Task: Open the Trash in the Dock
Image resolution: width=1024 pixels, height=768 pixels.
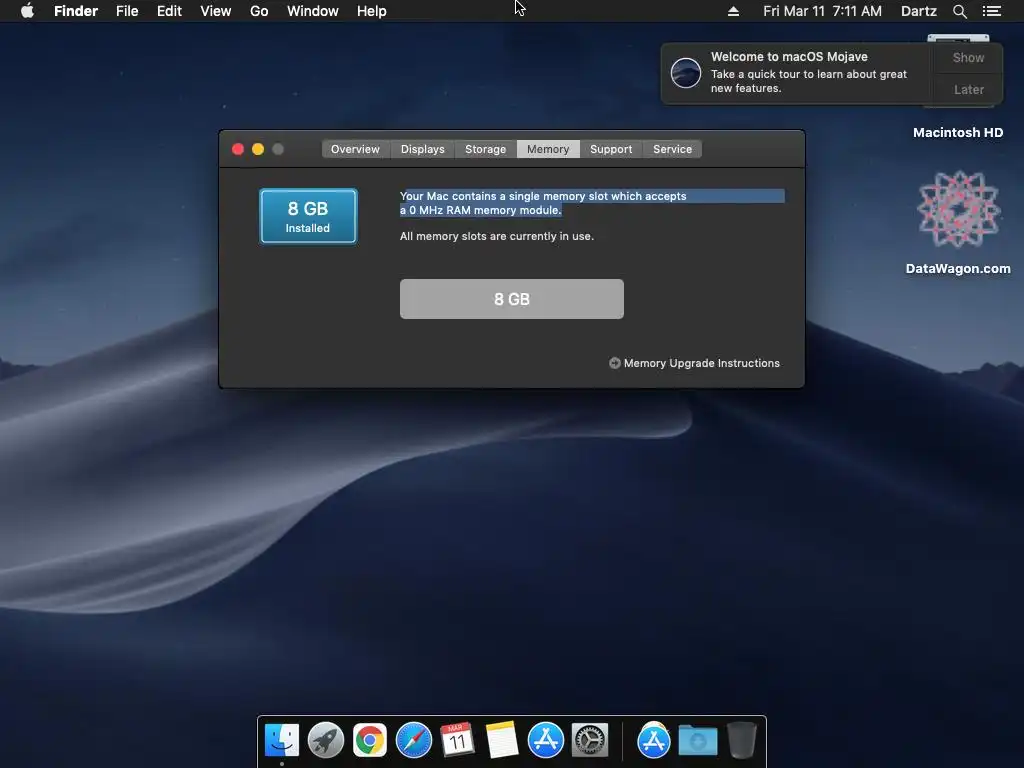Action: click(742, 741)
